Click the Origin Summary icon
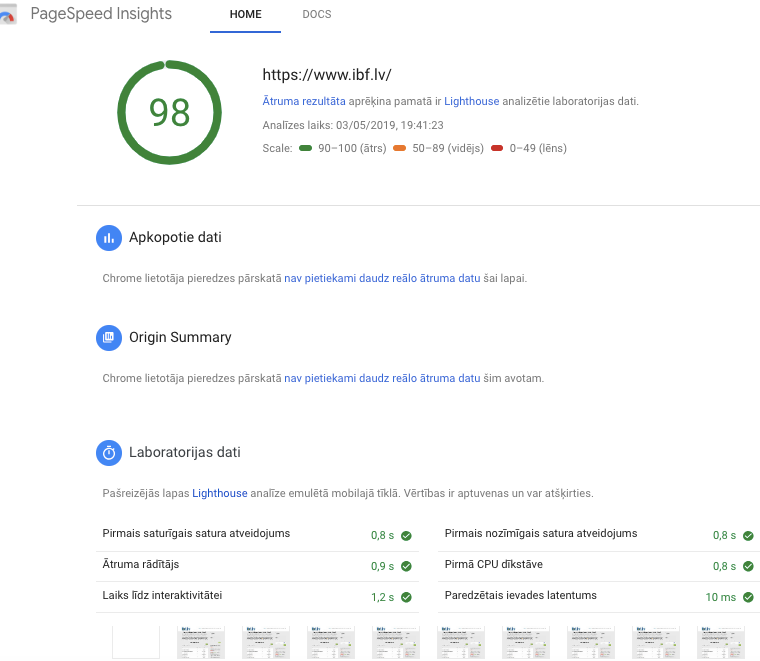The height and width of the screenshot is (661, 760). 109,338
